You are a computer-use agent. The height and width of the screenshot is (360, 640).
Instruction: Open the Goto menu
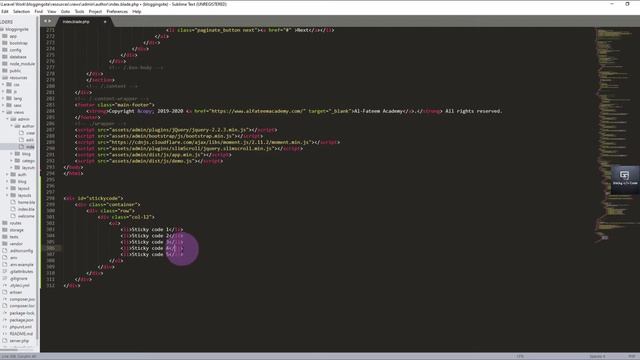point(65,11)
